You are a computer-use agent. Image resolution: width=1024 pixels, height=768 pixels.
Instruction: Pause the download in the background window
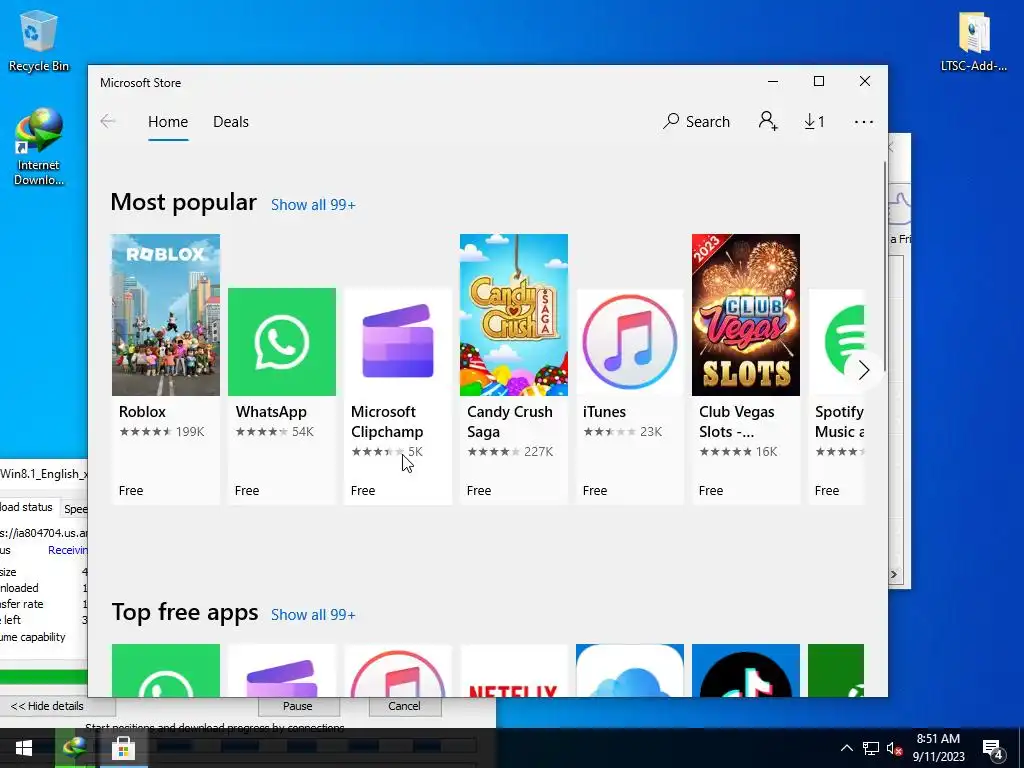(x=298, y=706)
